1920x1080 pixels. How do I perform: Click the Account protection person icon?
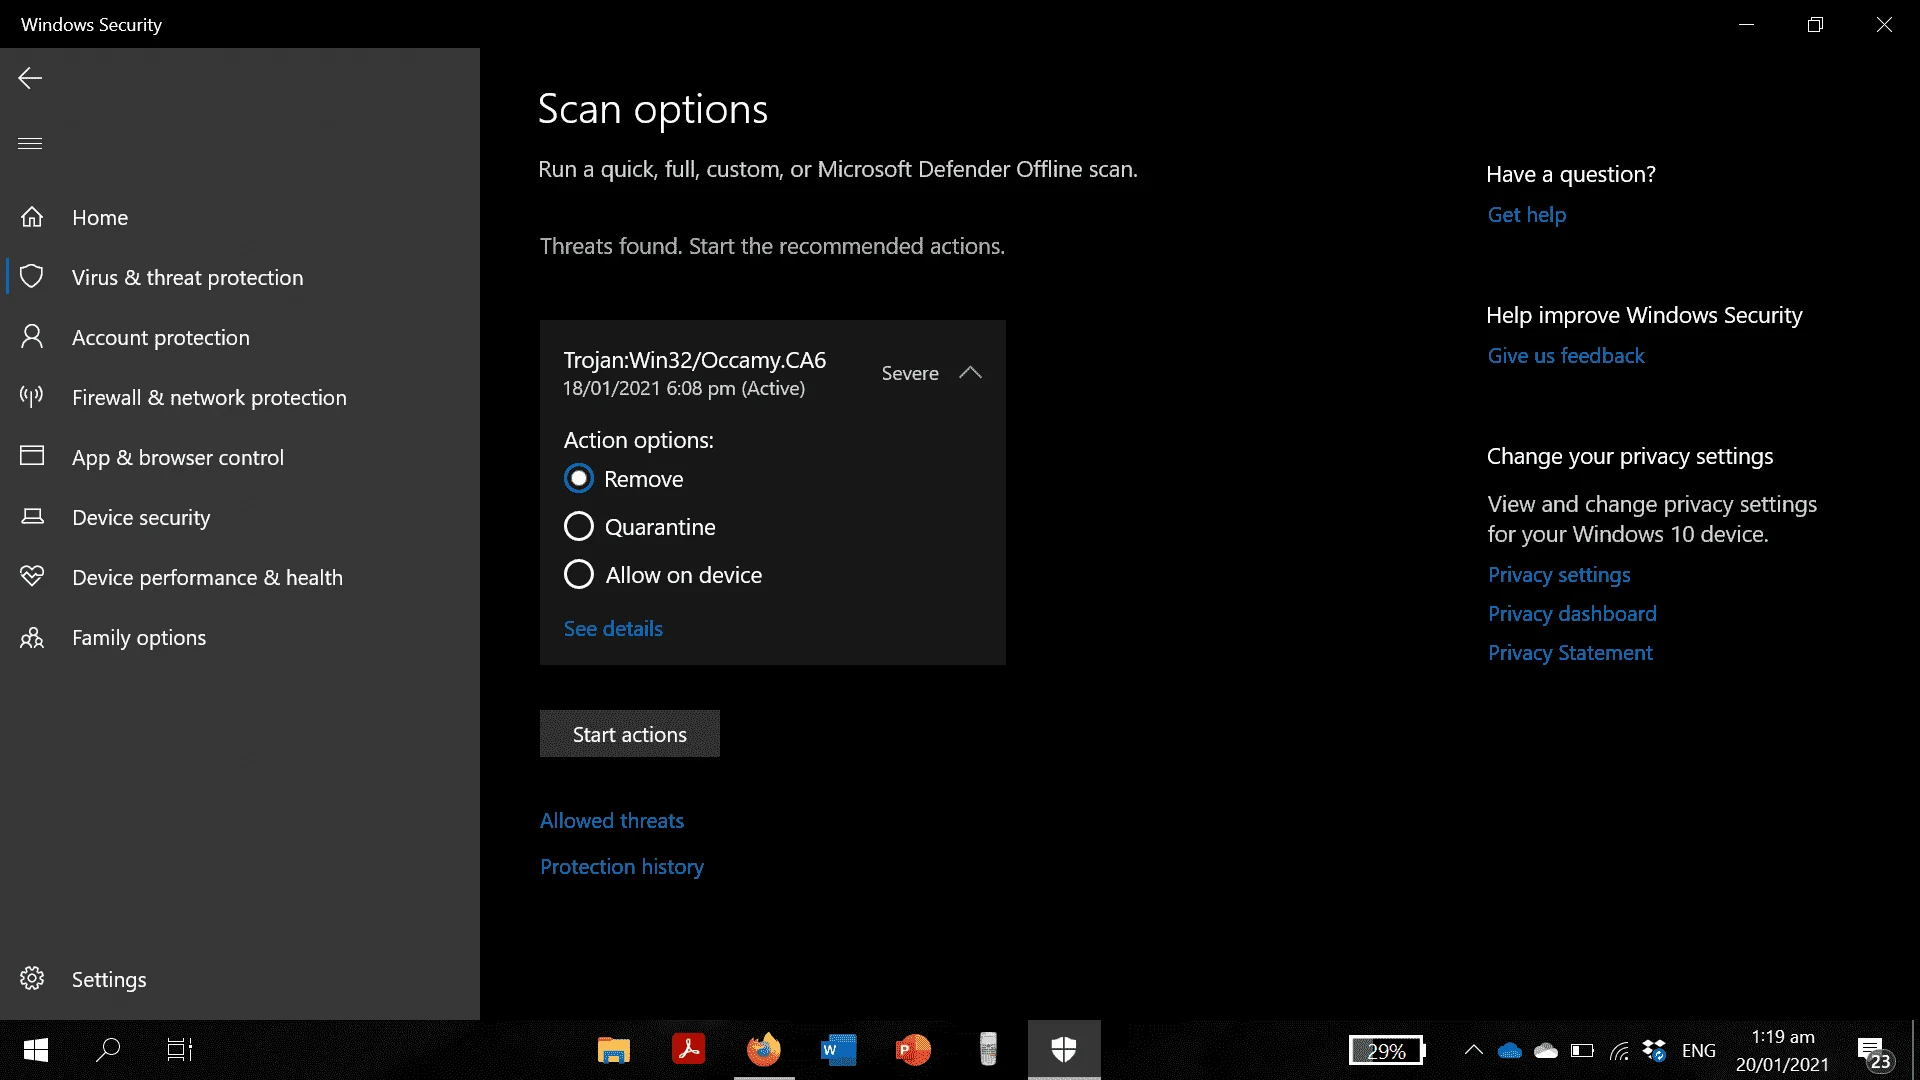tap(32, 337)
